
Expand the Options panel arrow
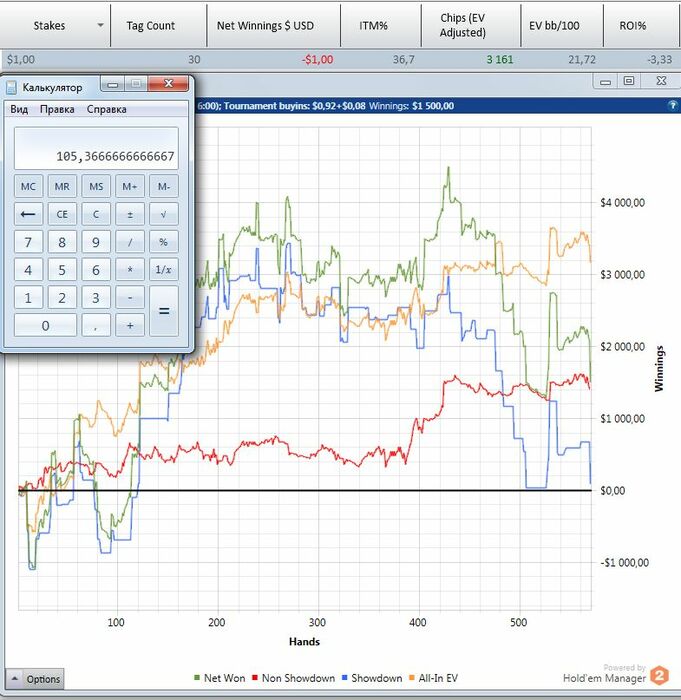click(x=14, y=679)
